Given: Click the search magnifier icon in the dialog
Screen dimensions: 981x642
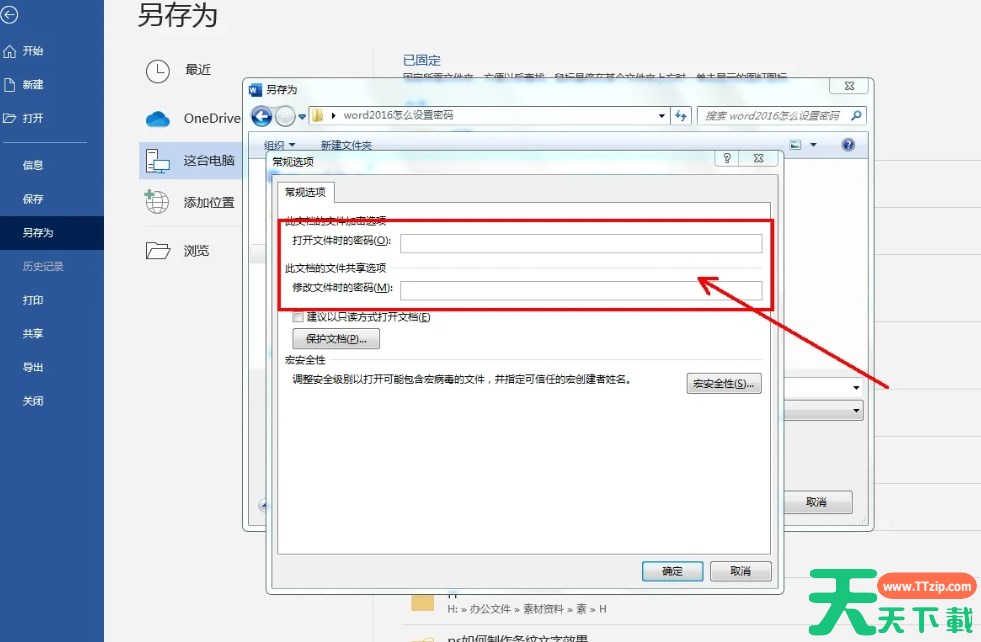Looking at the screenshot, I should (x=855, y=116).
